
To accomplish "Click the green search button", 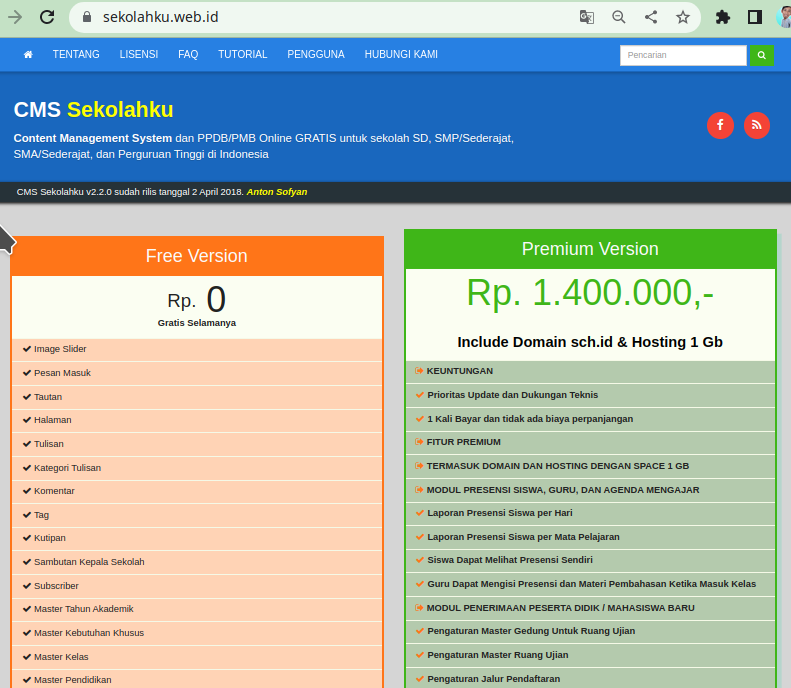I will click(x=761, y=56).
